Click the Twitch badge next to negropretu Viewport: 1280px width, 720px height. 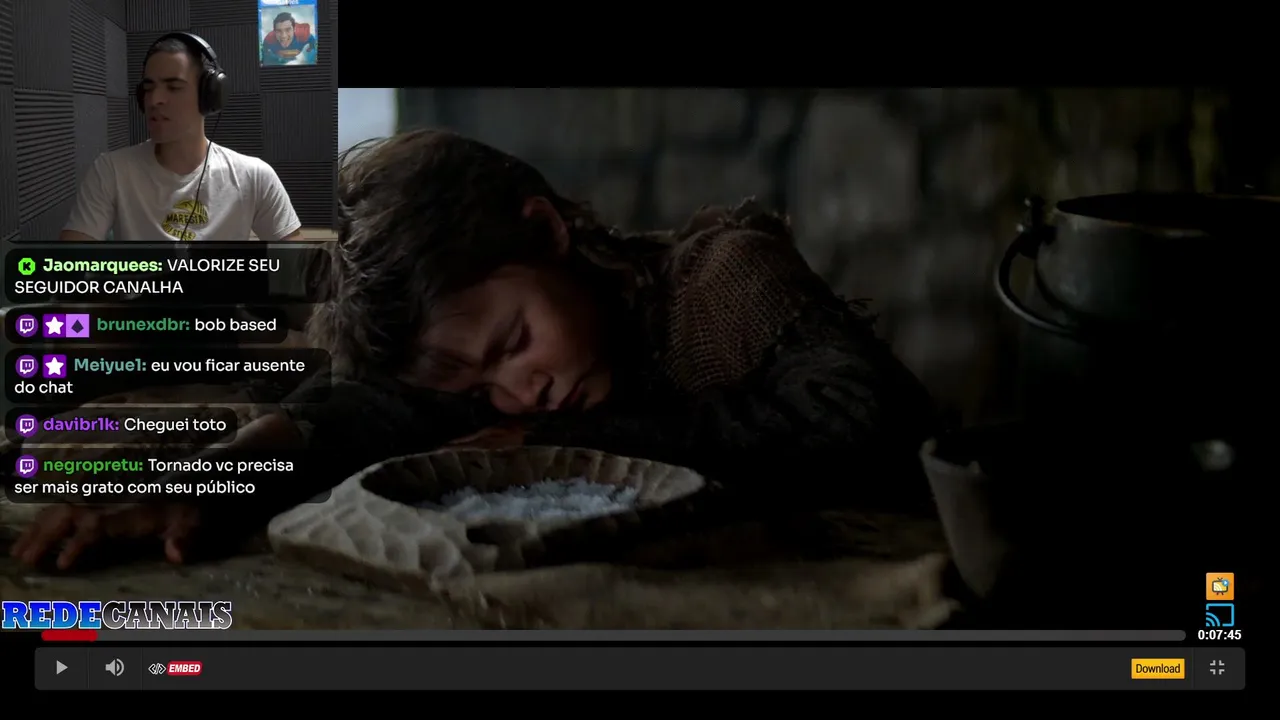click(27, 466)
